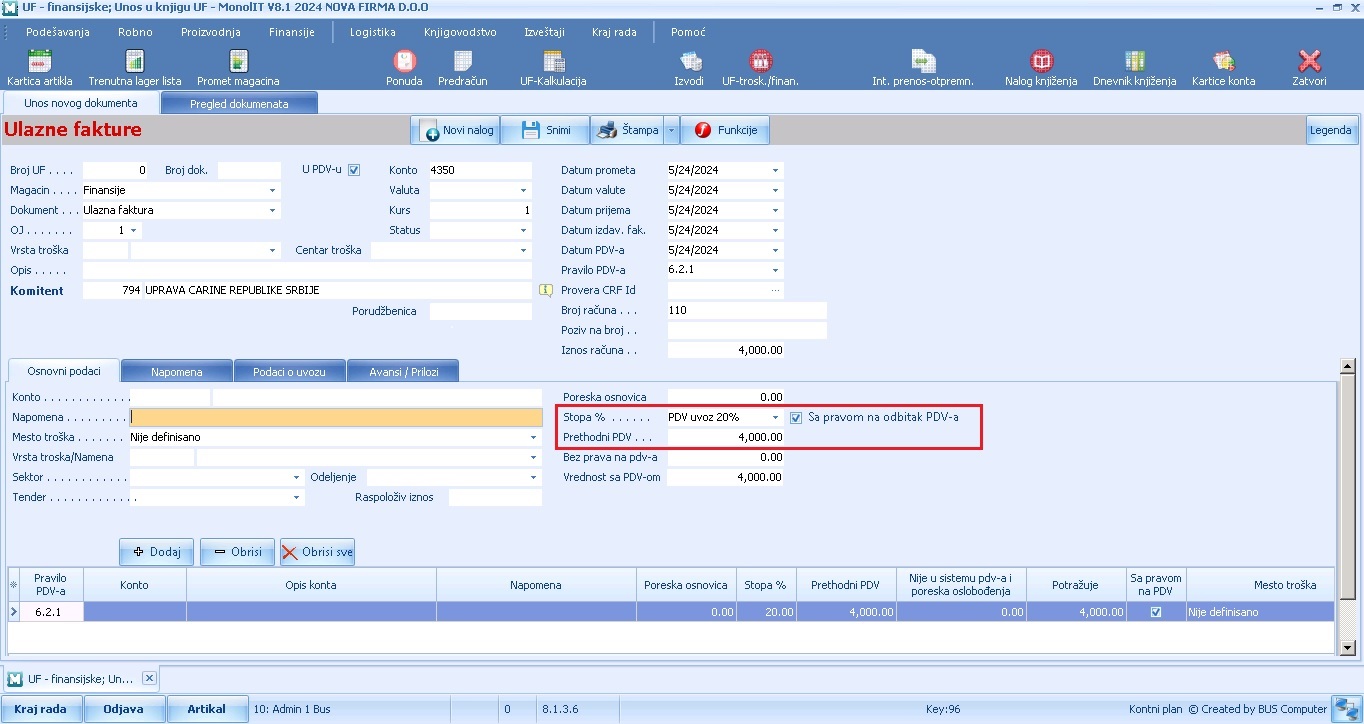Expand the Stopa % dropdown
This screenshot has width=1364, height=724.
point(775,417)
